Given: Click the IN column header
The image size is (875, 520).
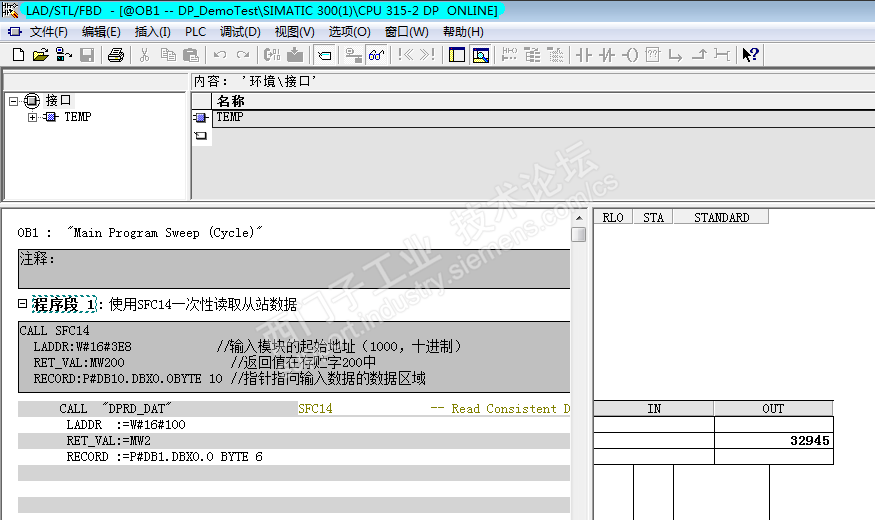Looking at the screenshot, I should (654, 408).
